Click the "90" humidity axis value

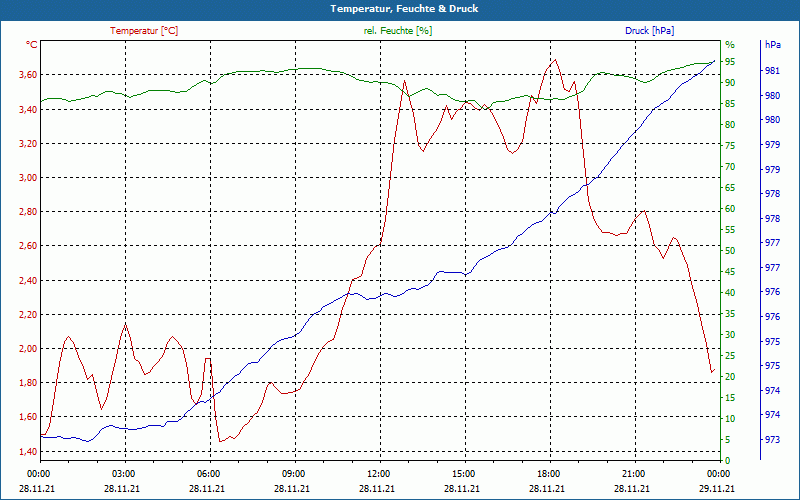[730, 82]
